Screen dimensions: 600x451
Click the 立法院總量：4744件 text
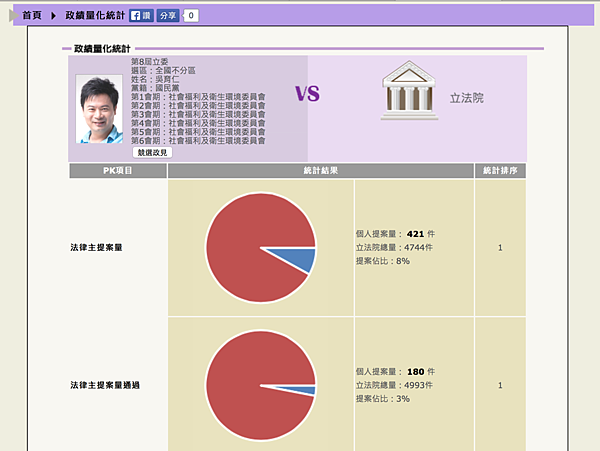coord(394,247)
